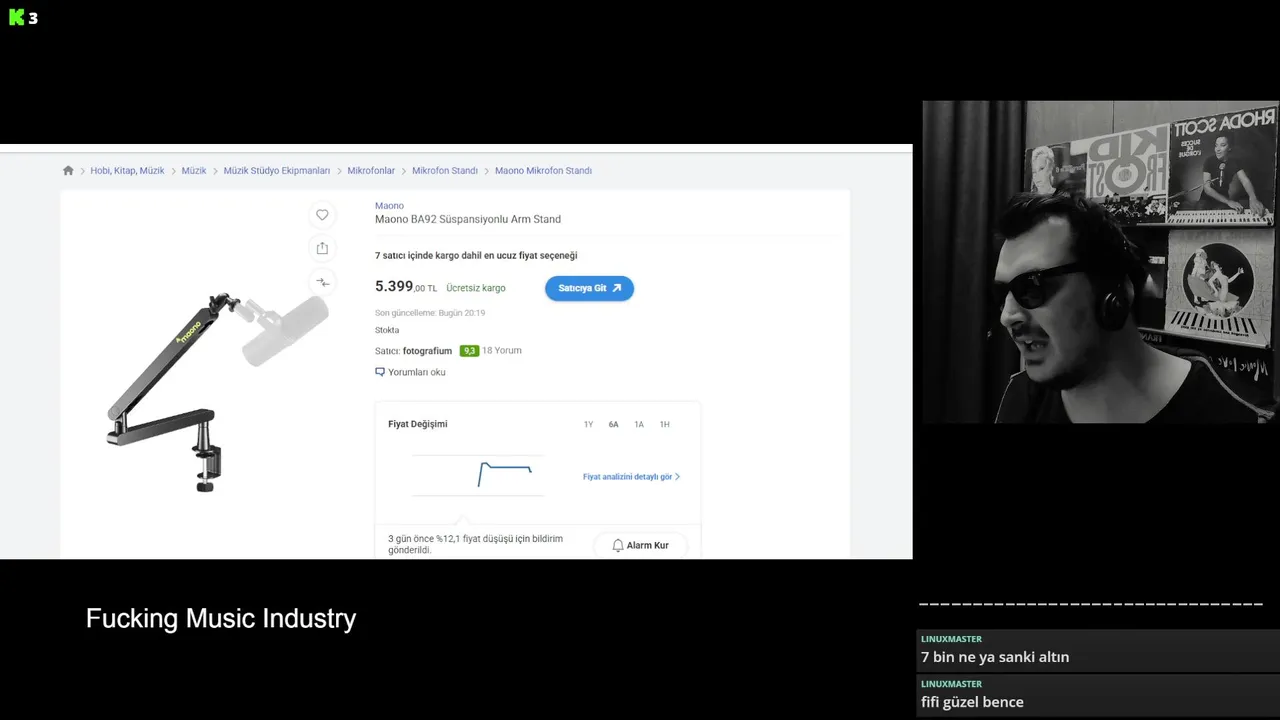The image size is (1280, 720).
Task: Add product to favorites with heart icon
Action: [322, 215]
